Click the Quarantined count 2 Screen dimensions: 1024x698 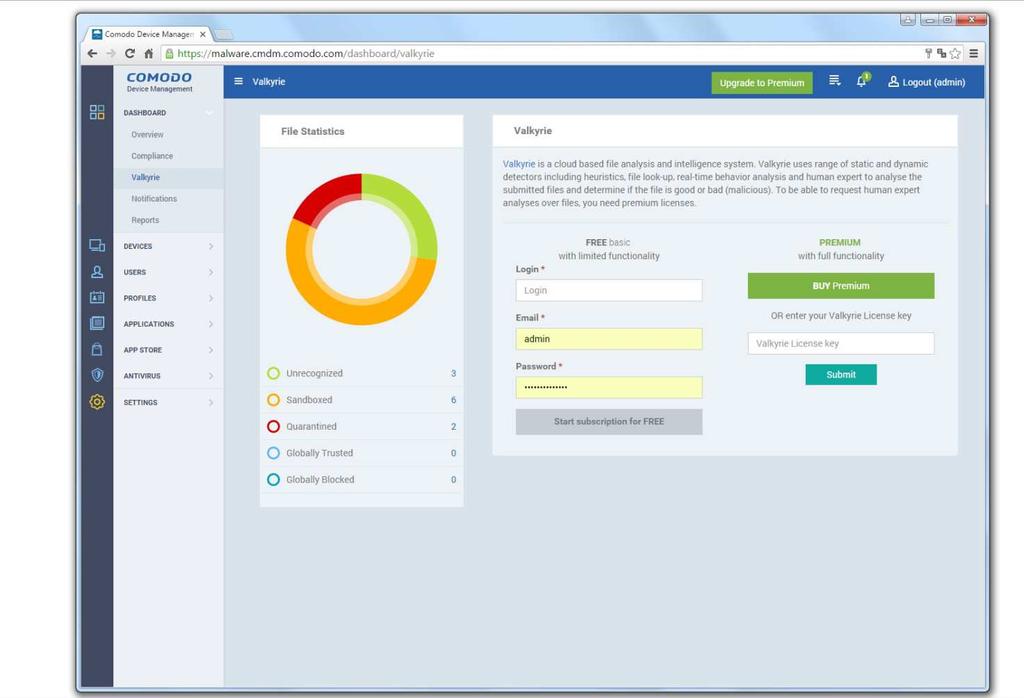[453, 426]
